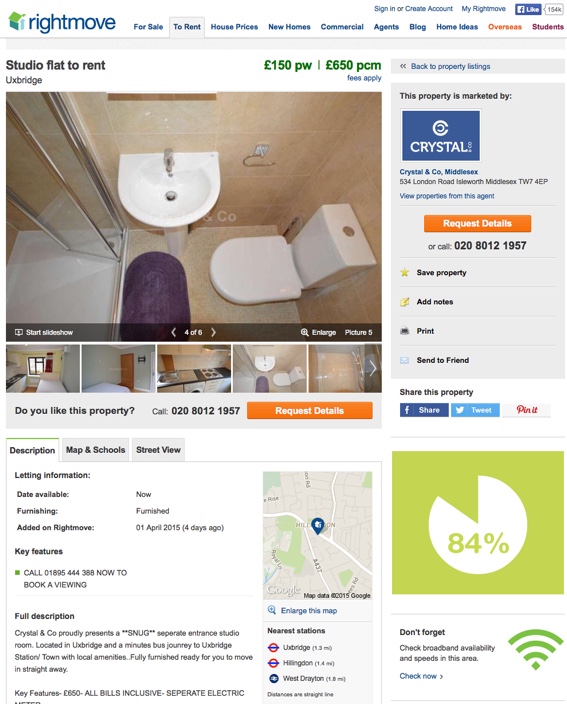567x704 pixels.
Task: Go to previous photo with left chevron
Action: pyautogui.click(x=173, y=332)
